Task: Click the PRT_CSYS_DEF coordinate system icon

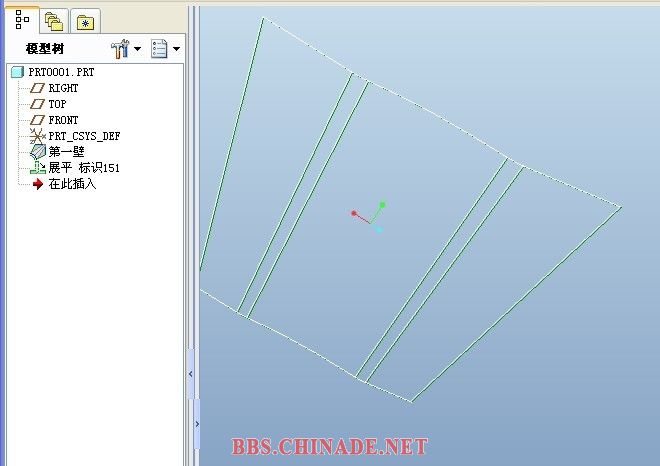Action: 38,136
